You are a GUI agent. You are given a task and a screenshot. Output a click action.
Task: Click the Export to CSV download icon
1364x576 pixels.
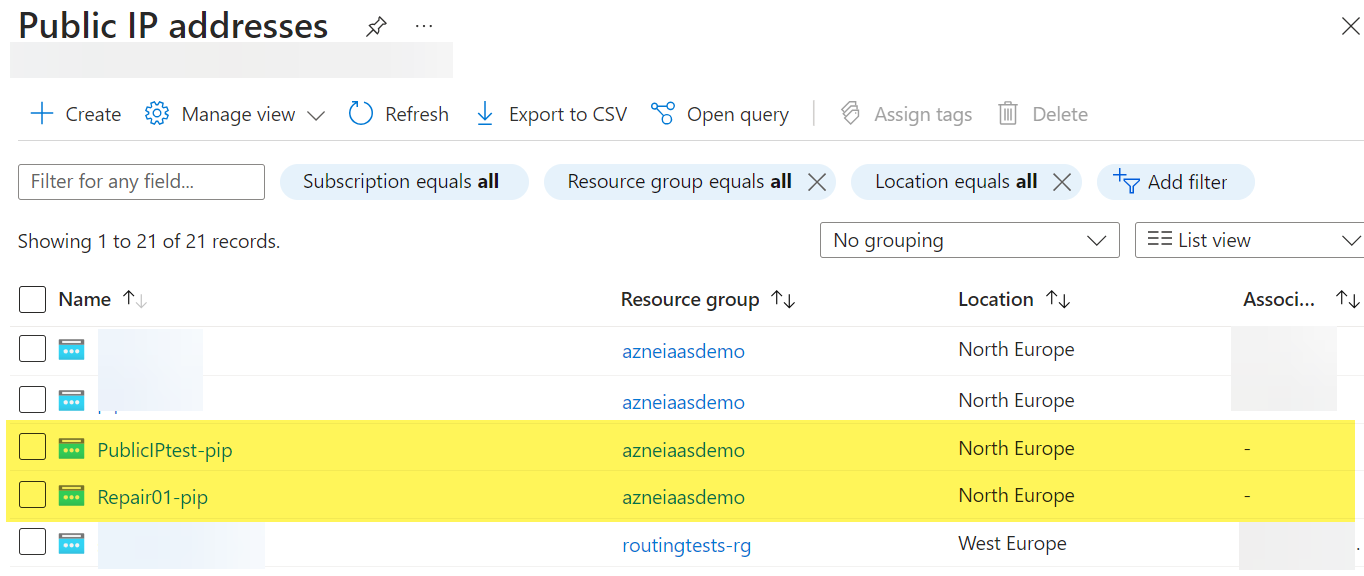(x=485, y=114)
